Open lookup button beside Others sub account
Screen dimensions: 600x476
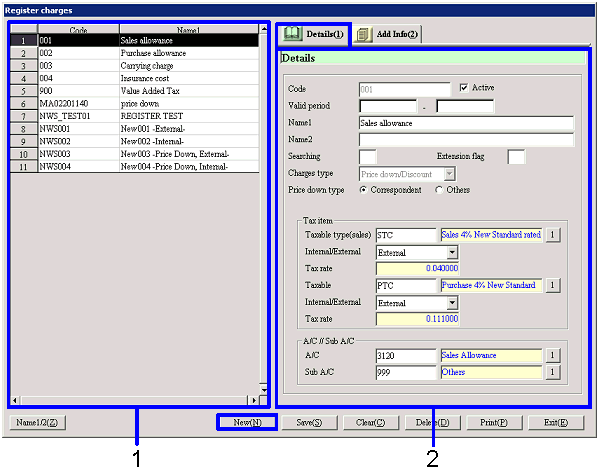(552, 372)
